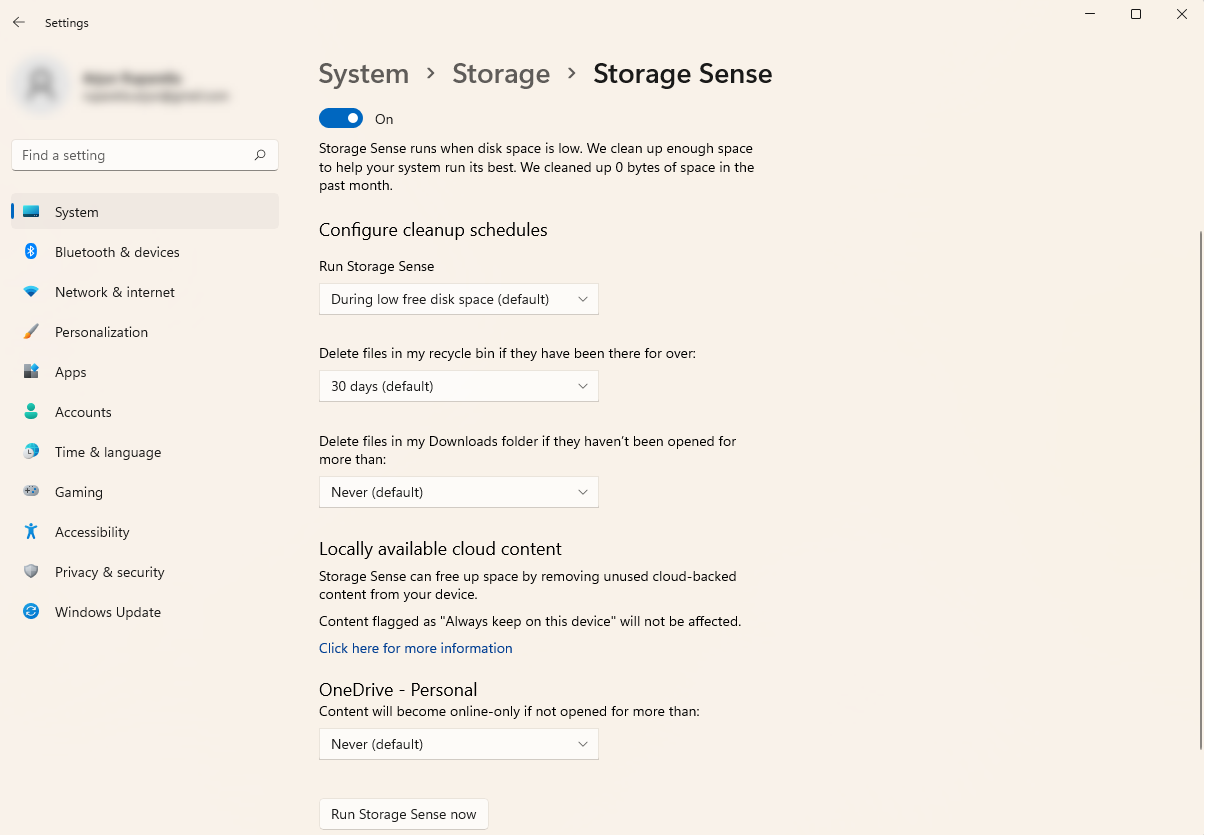Open the cloud content information link
1205x835 pixels.
pos(415,648)
